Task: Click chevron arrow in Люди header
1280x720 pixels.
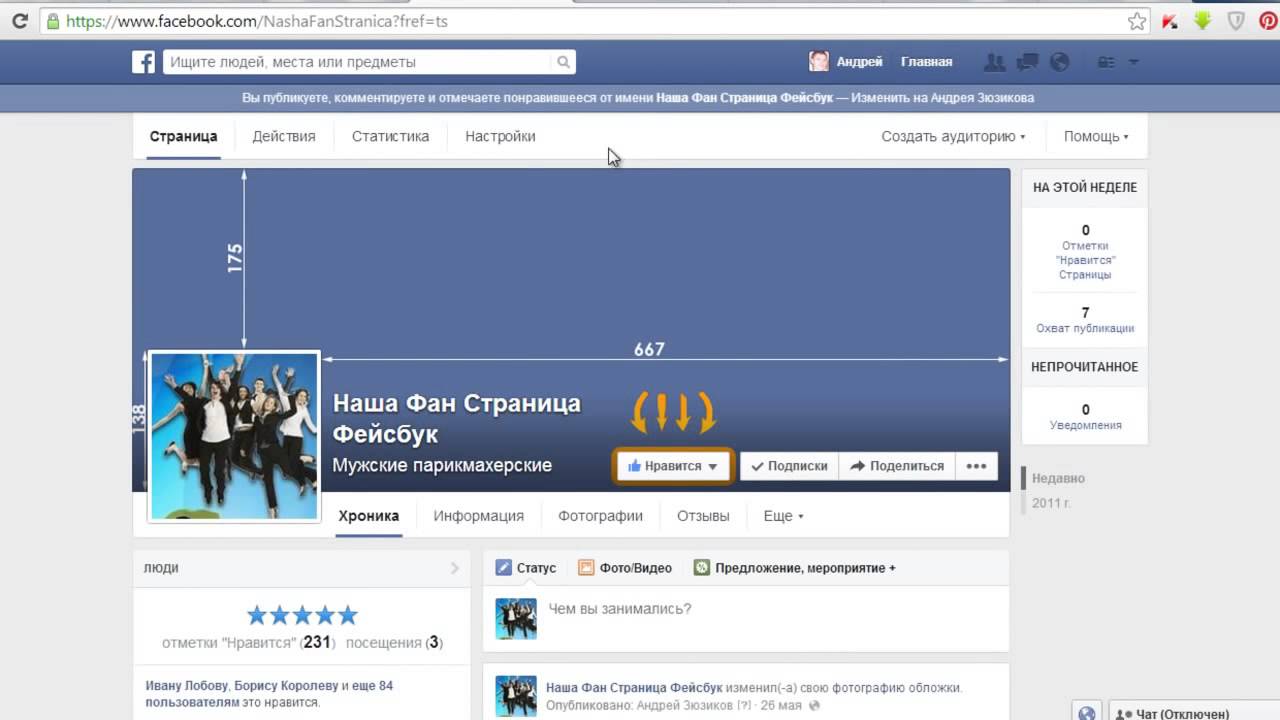Action: [455, 568]
